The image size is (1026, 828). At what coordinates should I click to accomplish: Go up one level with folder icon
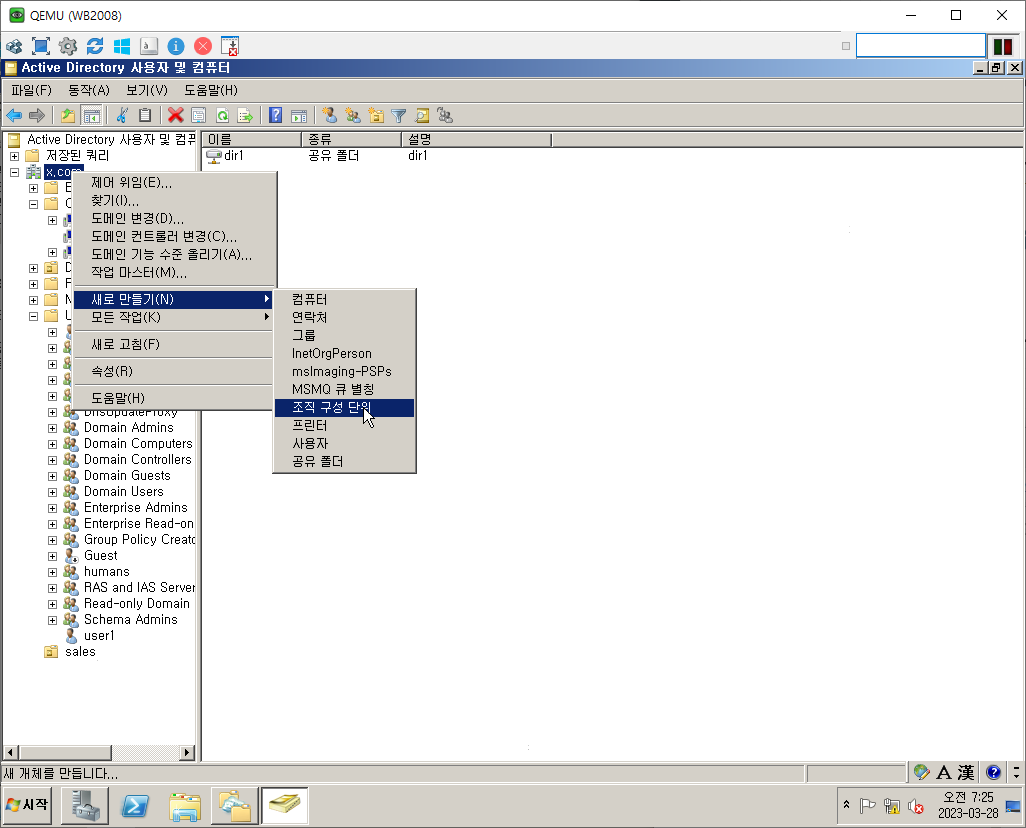(x=68, y=116)
